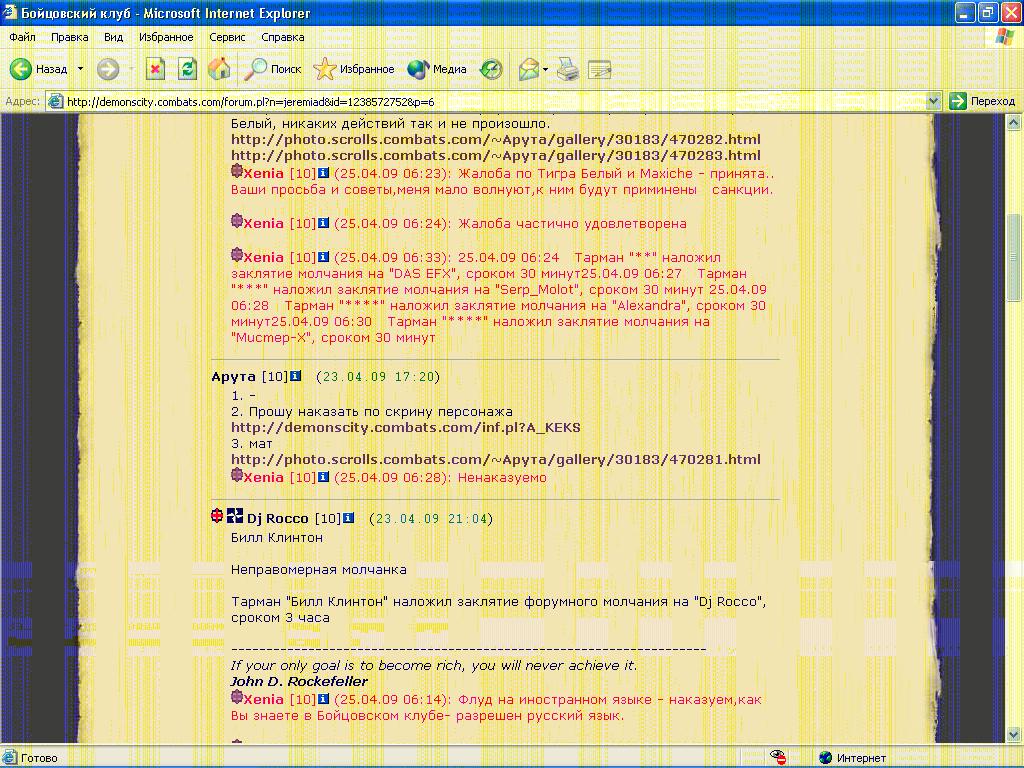Click the timestamp 23.04.09 21:04
1024x768 pixels.
pos(432,519)
